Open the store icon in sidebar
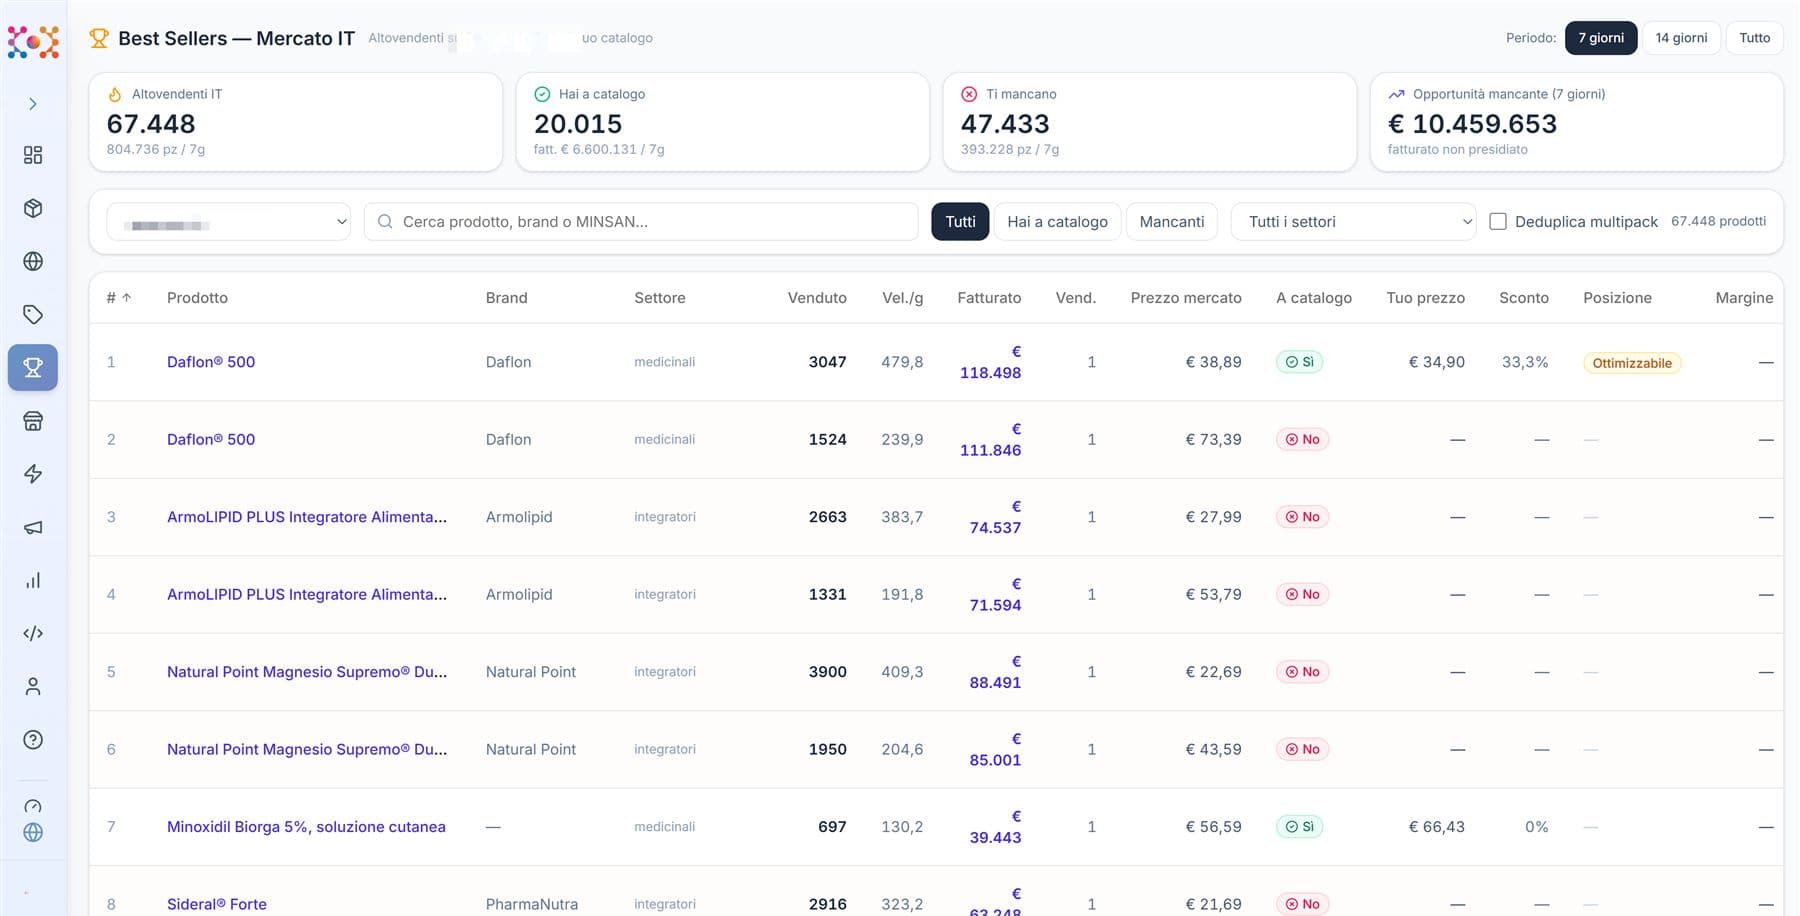Image resolution: width=1800 pixels, height=916 pixels. pyautogui.click(x=33, y=421)
